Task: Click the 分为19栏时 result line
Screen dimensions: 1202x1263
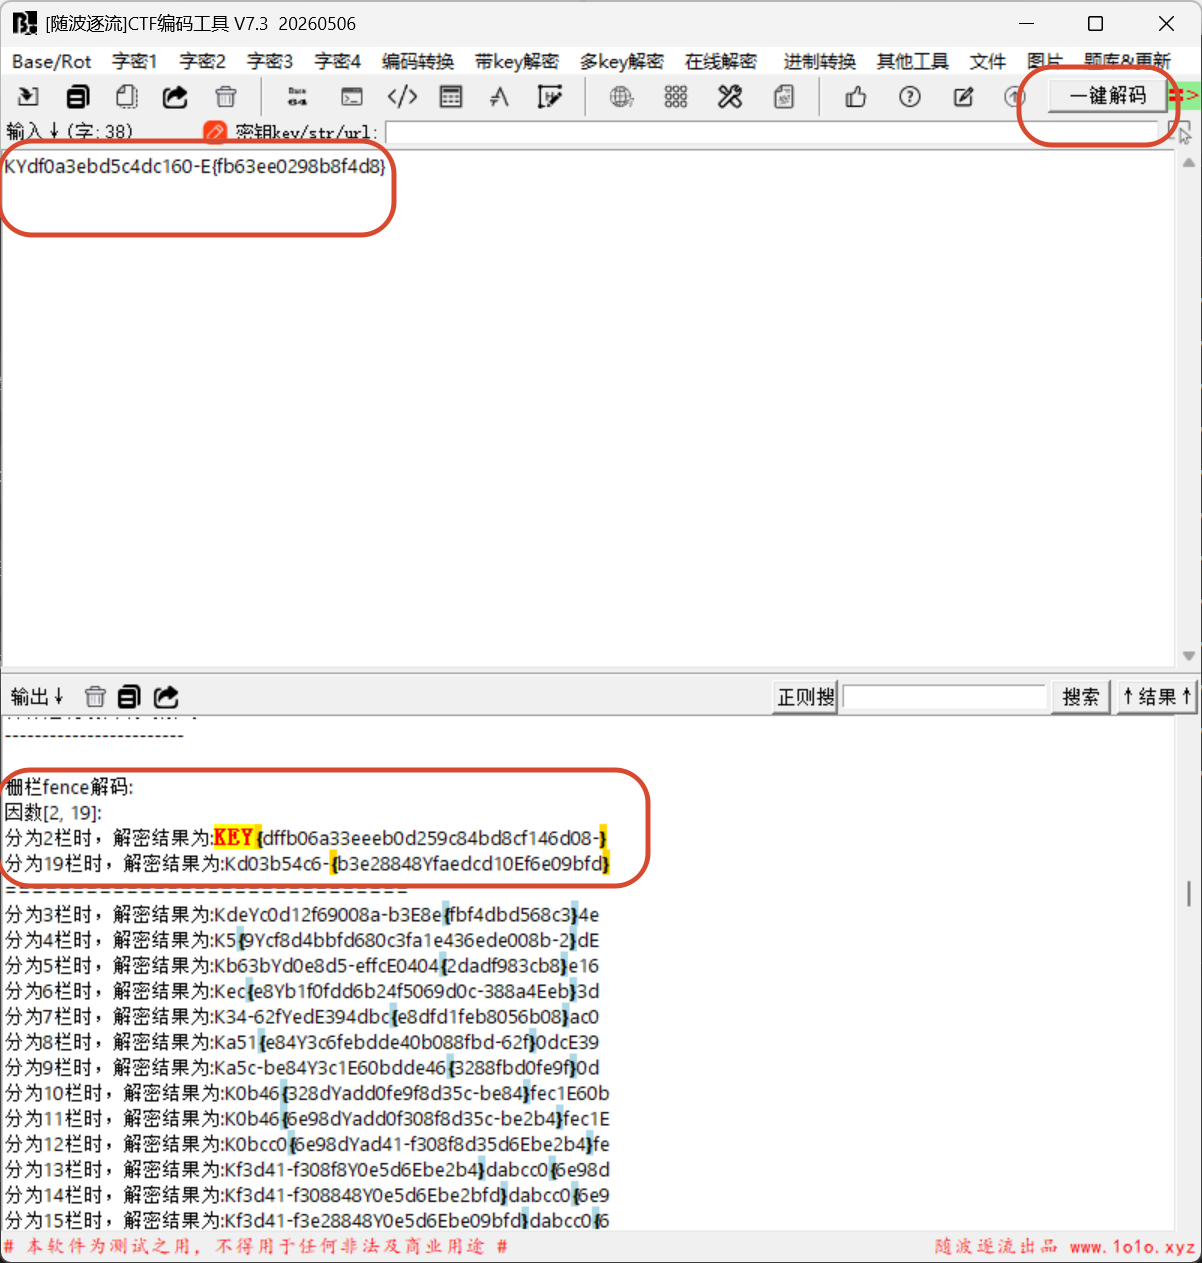Action: point(308,863)
